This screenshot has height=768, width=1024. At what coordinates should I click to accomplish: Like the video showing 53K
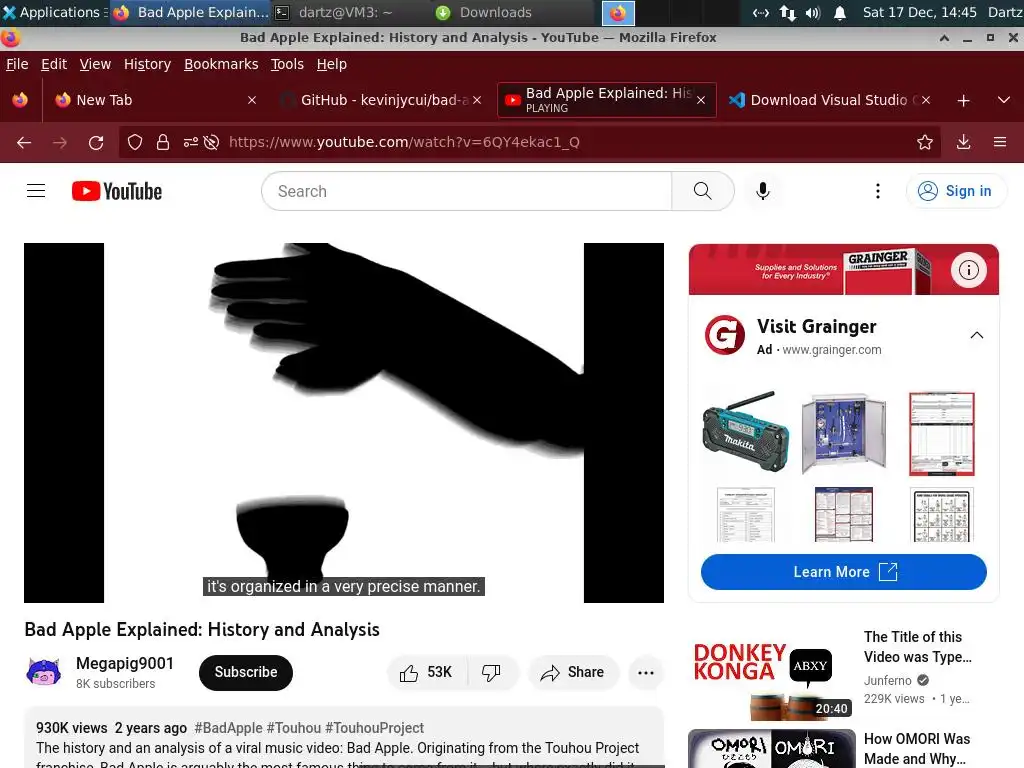(426, 672)
